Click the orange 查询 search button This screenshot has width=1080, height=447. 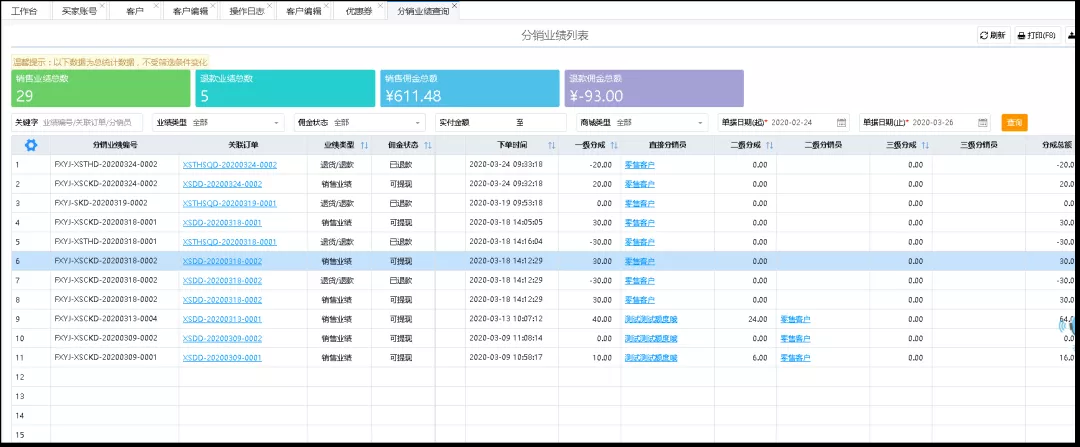click(x=1014, y=122)
